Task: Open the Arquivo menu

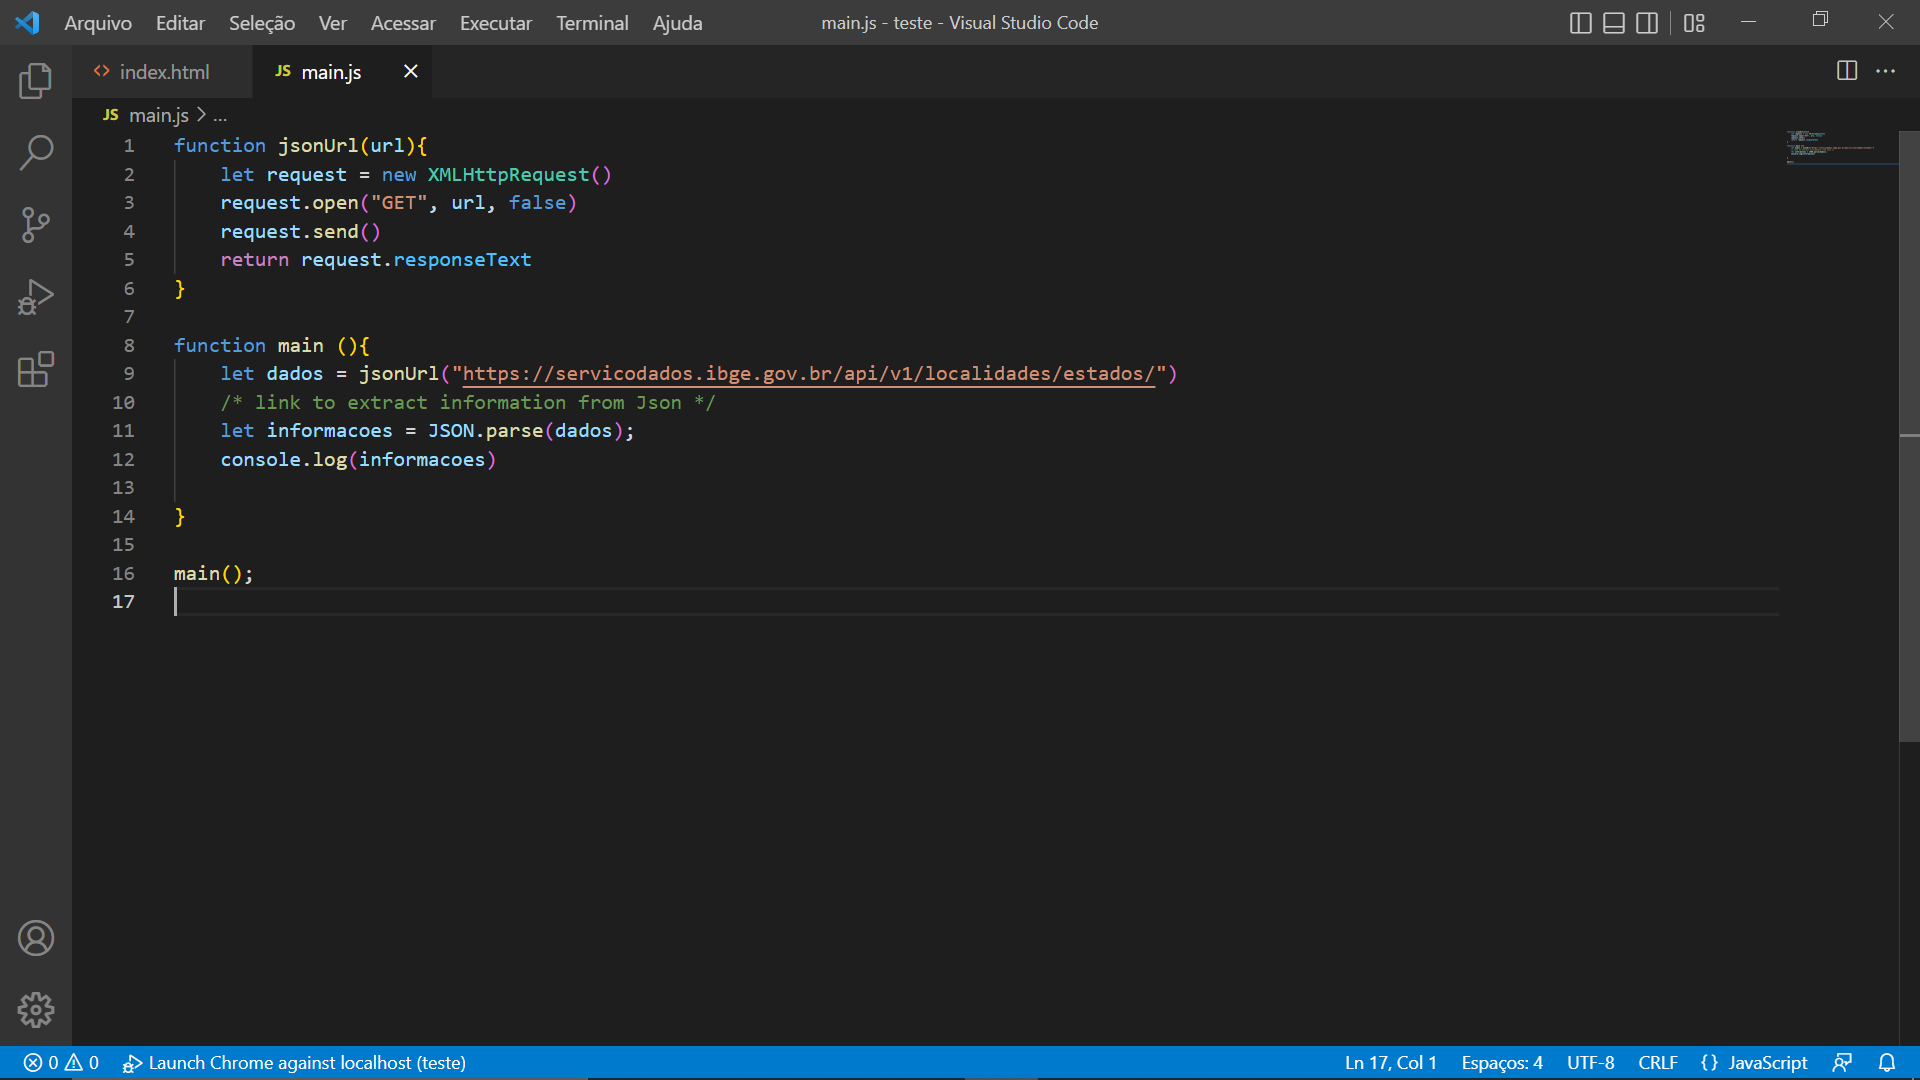Action: click(x=98, y=23)
